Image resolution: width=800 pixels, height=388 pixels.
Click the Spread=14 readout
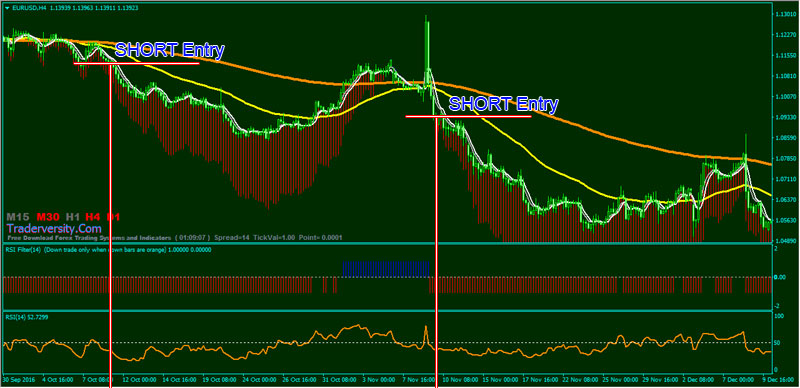(232, 238)
